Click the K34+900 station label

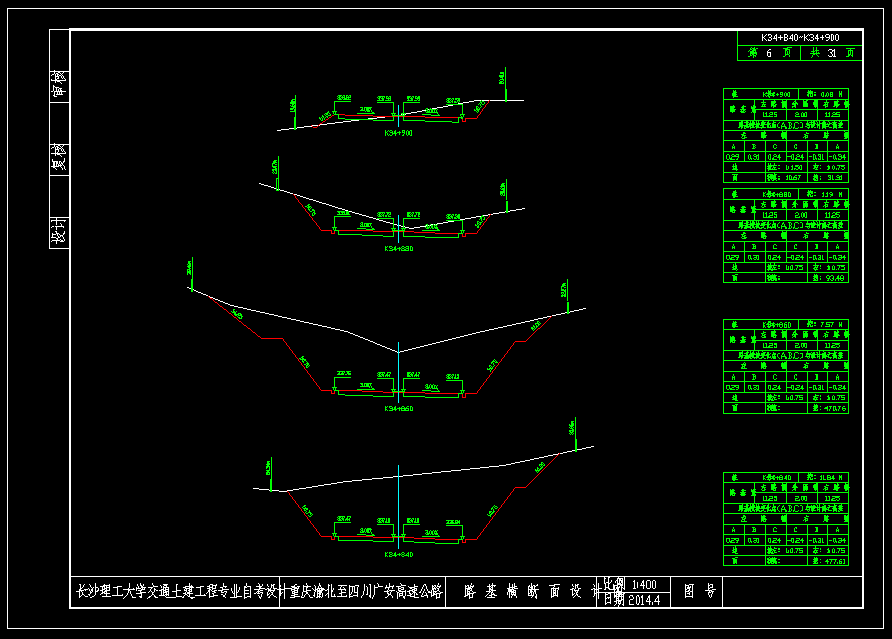pos(399,132)
